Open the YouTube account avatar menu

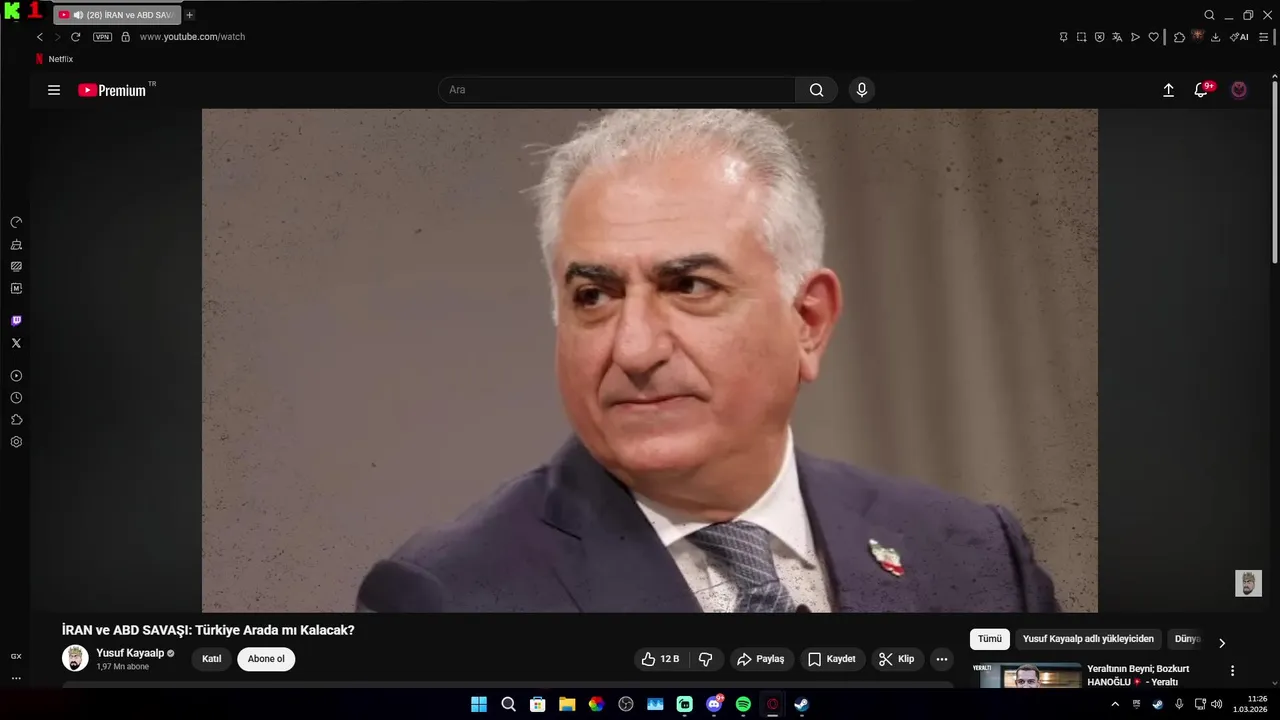[x=1239, y=90]
